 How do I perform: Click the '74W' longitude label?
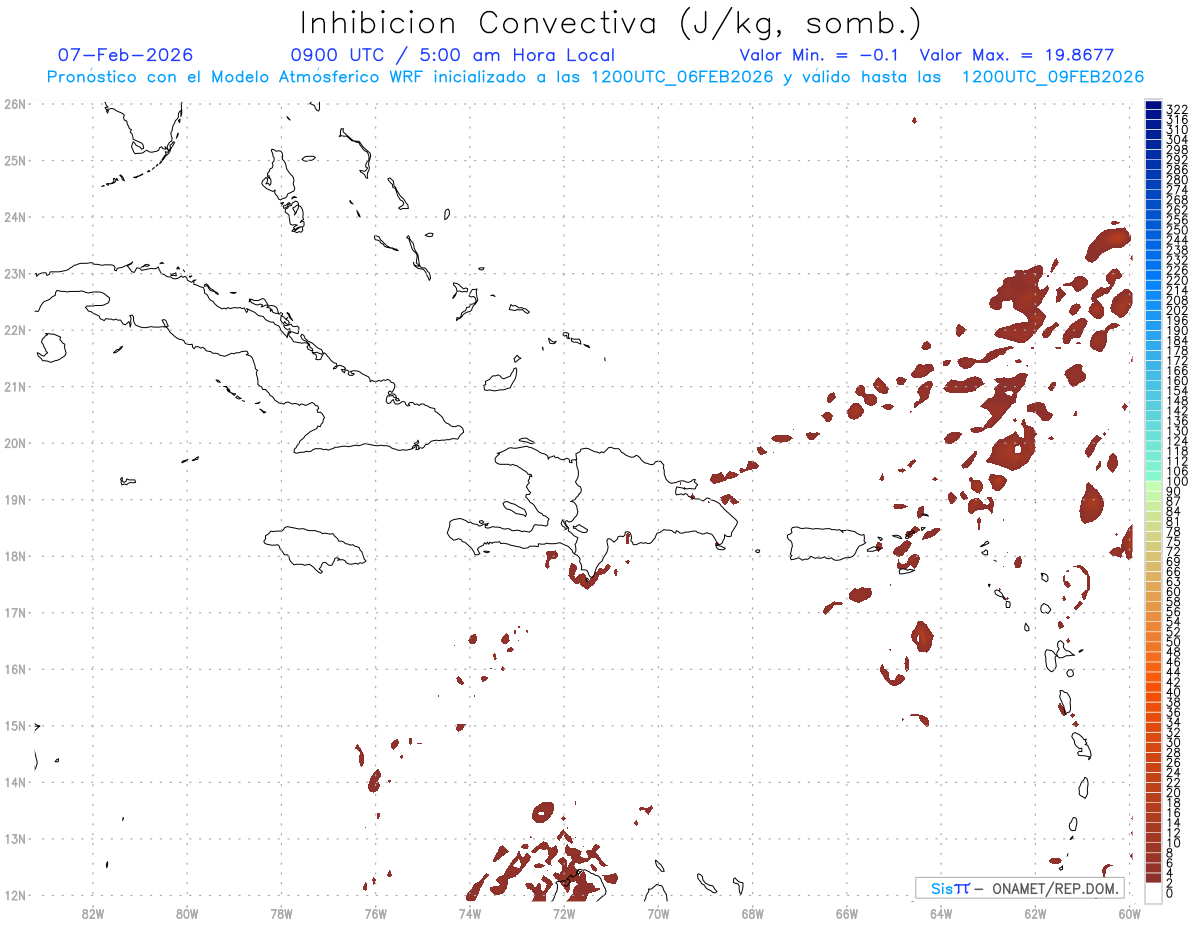click(x=469, y=913)
